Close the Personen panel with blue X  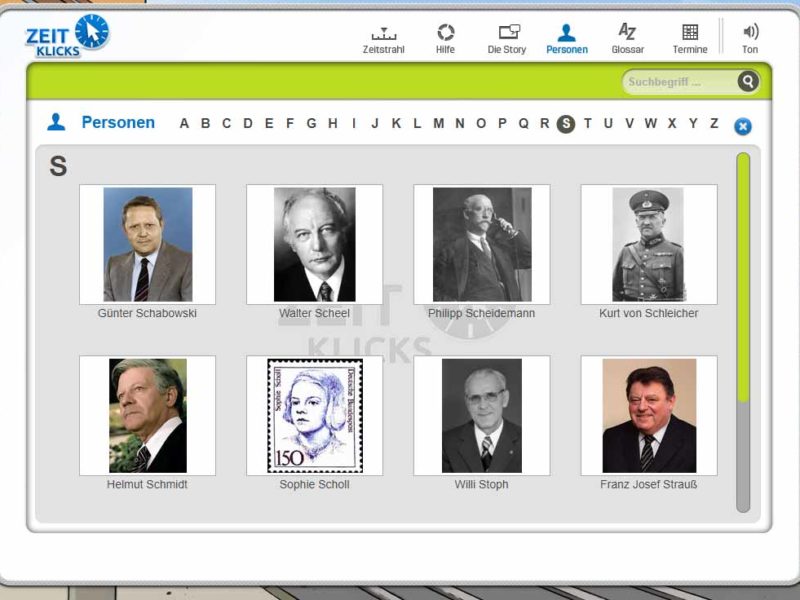(743, 126)
